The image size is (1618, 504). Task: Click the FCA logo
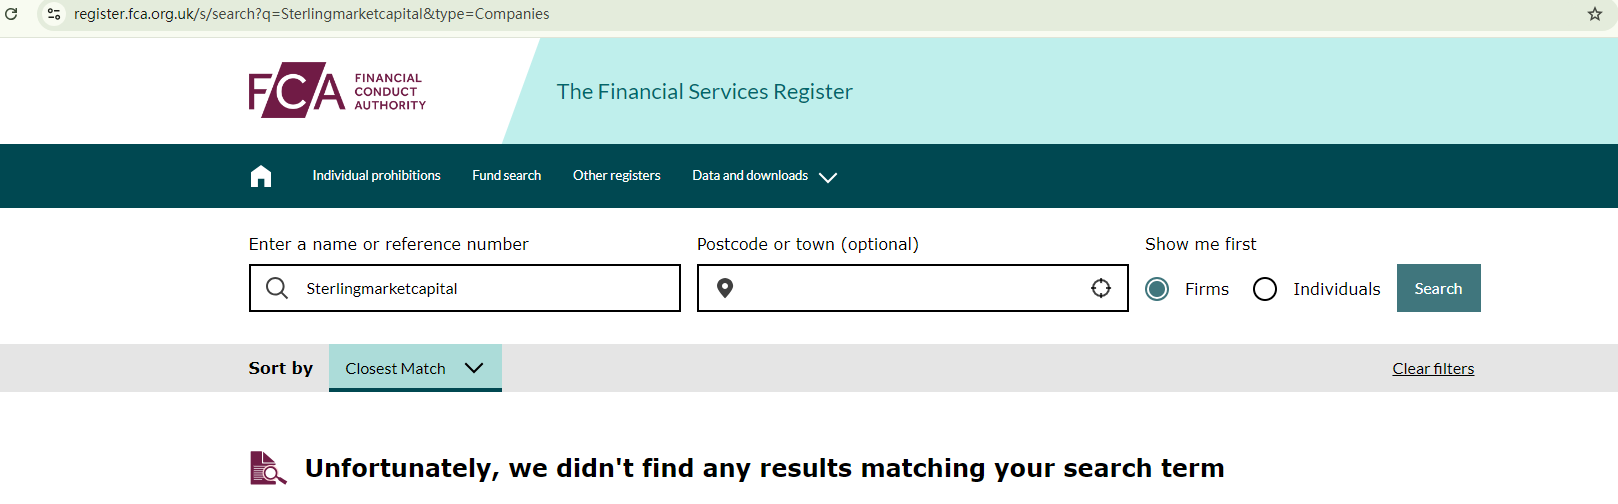pos(337,91)
